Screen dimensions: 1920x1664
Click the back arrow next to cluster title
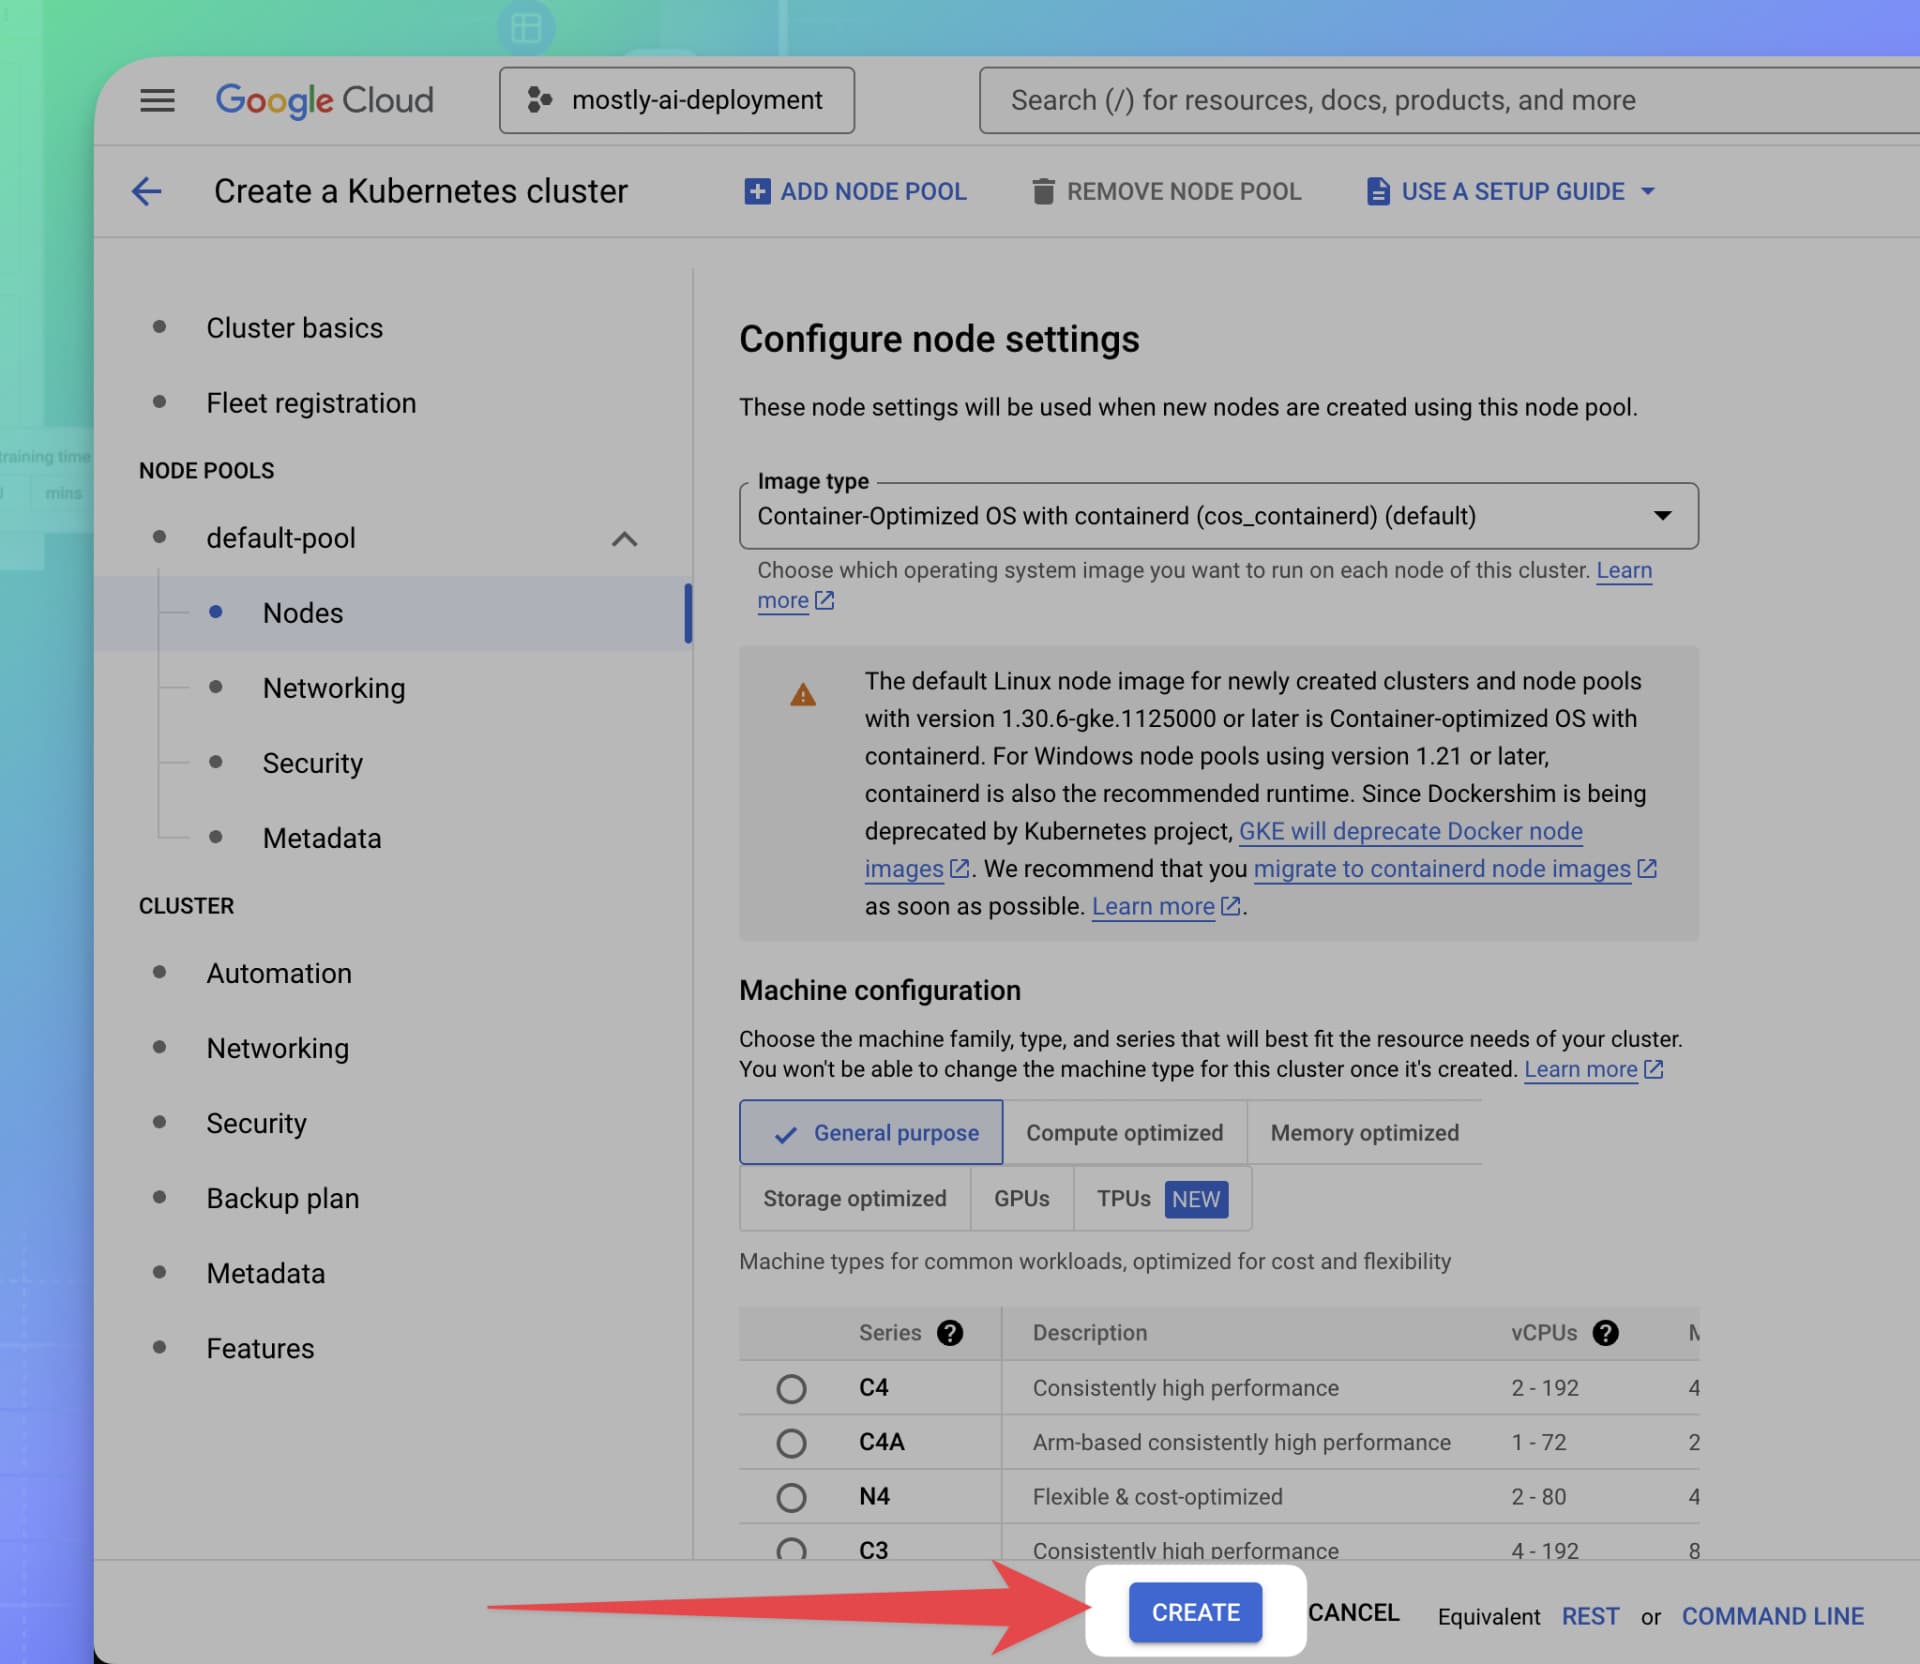[x=146, y=191]
